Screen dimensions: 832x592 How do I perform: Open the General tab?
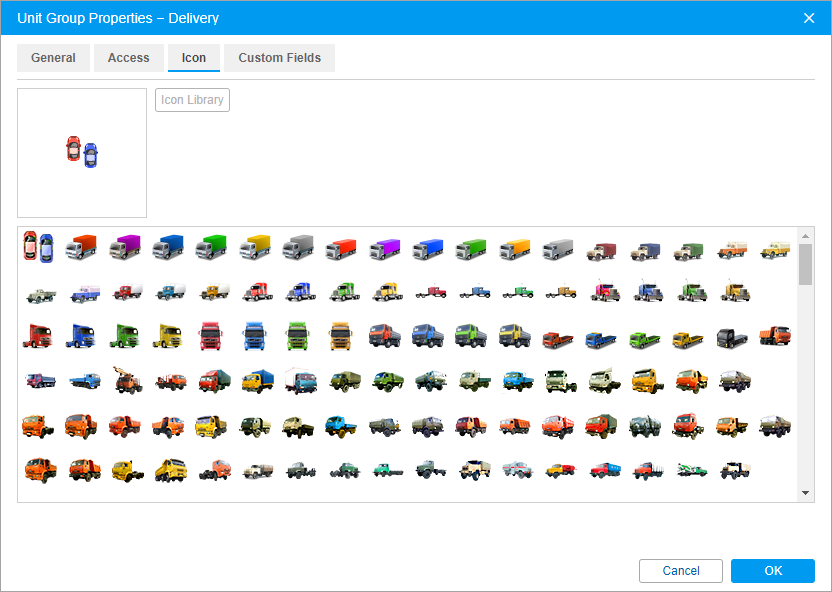[53, 58]
